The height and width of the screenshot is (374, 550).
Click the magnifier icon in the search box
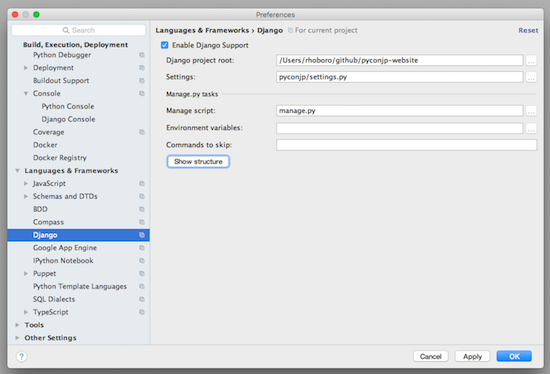coord(66,30)
